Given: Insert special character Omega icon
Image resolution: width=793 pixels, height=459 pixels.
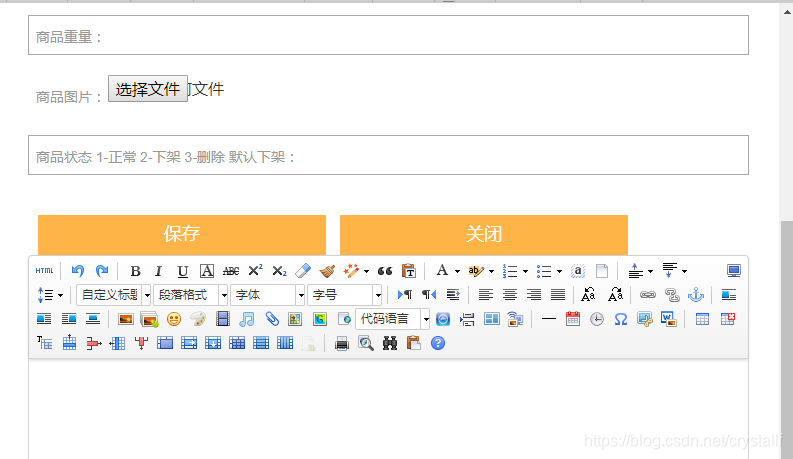Looking at the screenshot, I should click(x=621, y=319).
